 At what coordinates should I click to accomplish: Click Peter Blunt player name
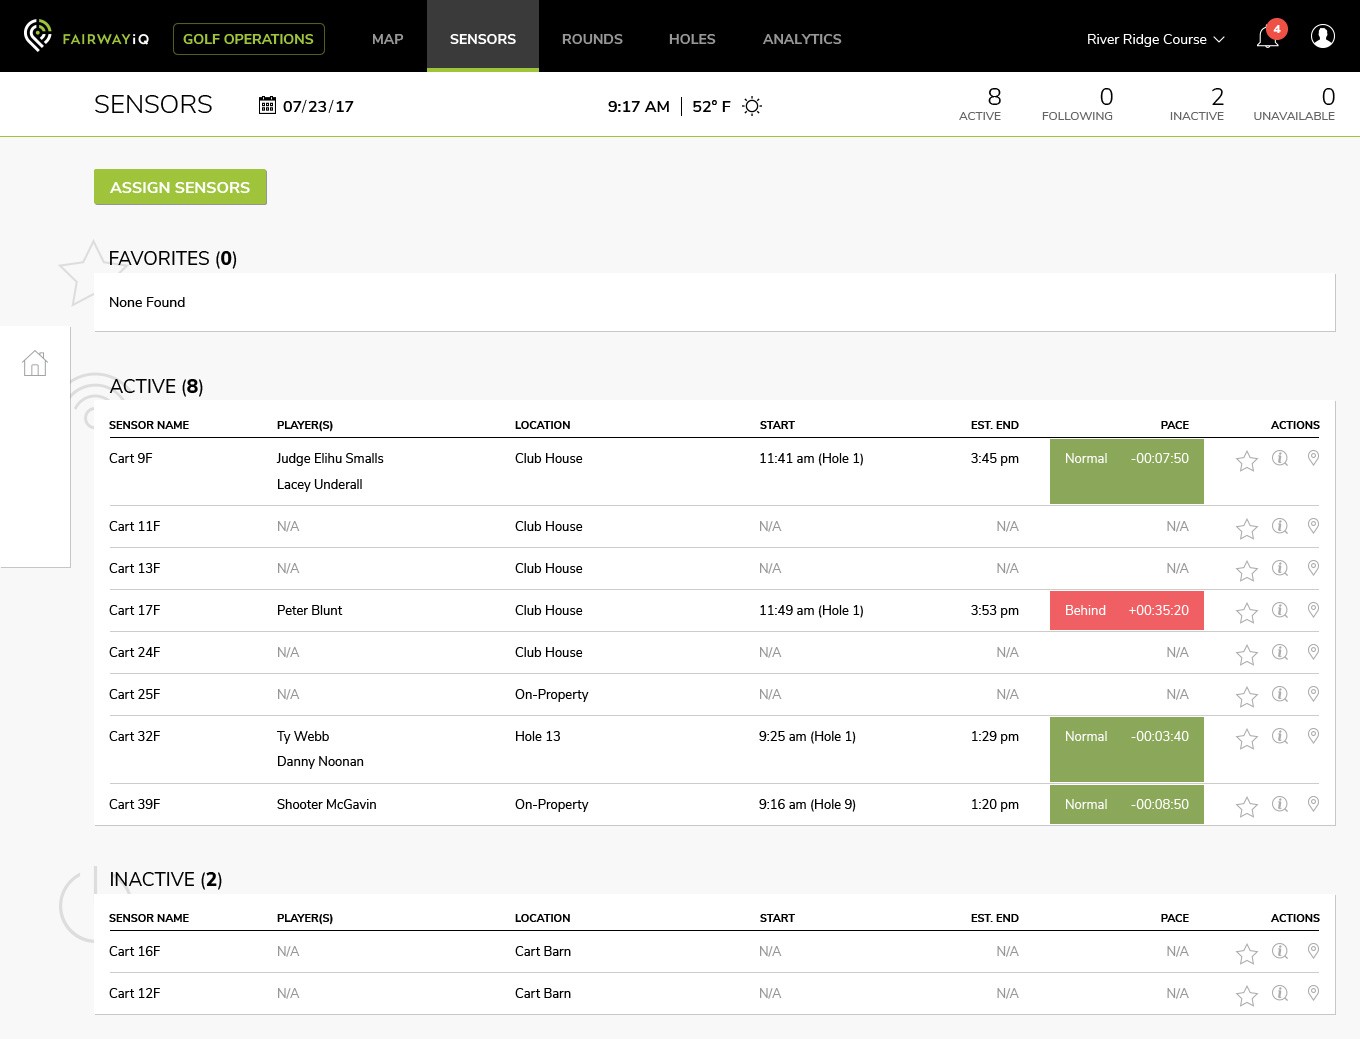click(x=309, y=610)
